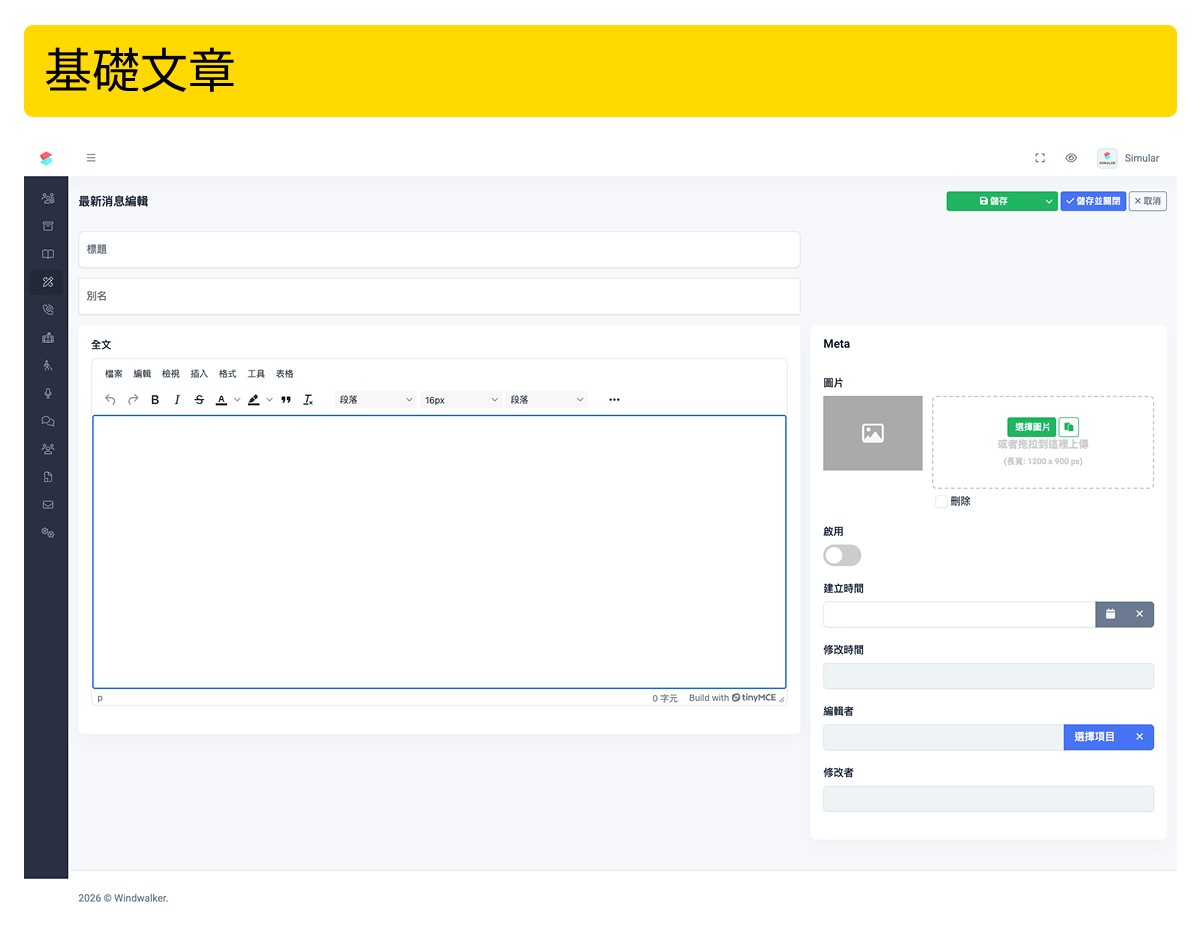Image resolution: width=1201 pixels, height=951 pixels.
Task: Open the microphone icon in the sidebar
Action: [47, 394]
